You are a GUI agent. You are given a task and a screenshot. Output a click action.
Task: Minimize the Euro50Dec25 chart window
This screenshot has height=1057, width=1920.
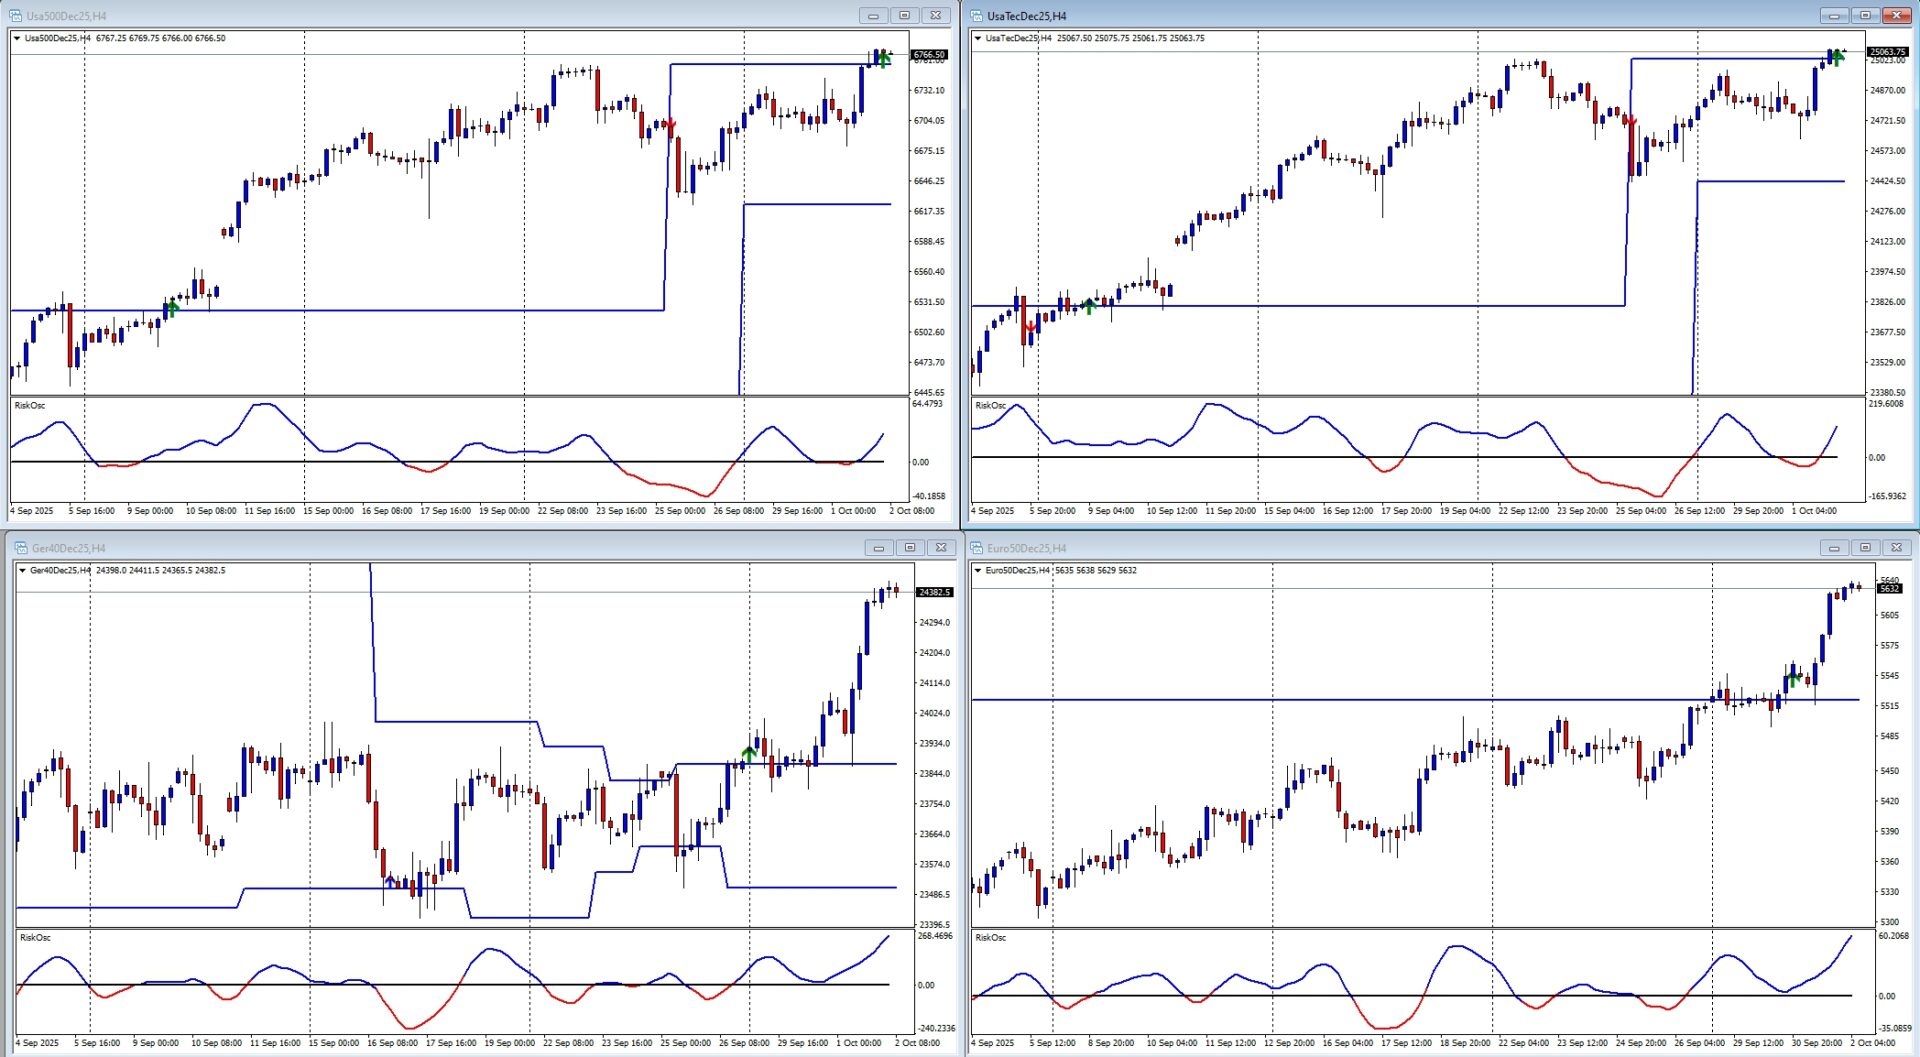(x=1834, y=548)
